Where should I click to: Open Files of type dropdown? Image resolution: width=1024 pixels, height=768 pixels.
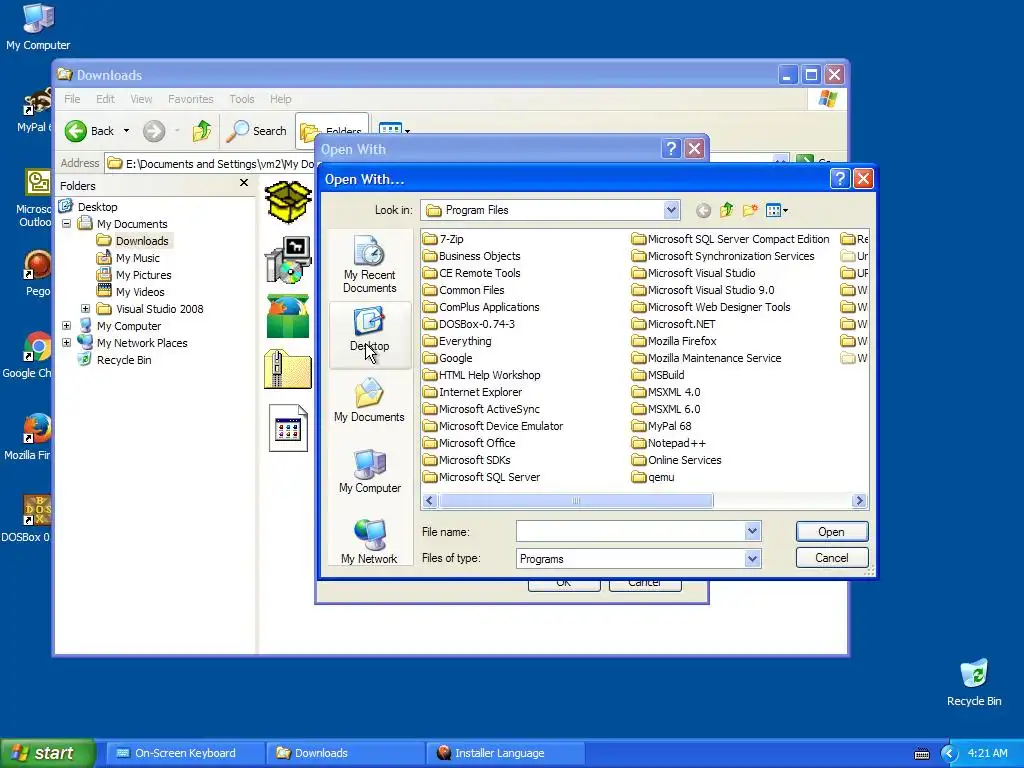pyautogui.click(x=752, y=558)
